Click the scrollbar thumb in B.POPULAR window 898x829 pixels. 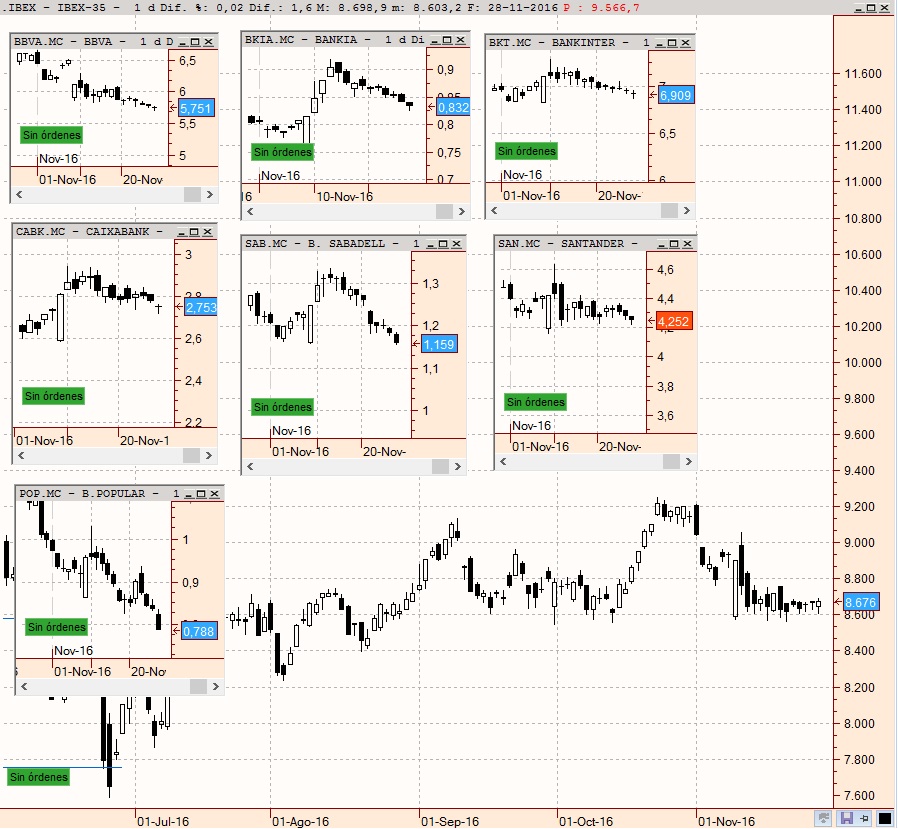click(x=198, y=686)
